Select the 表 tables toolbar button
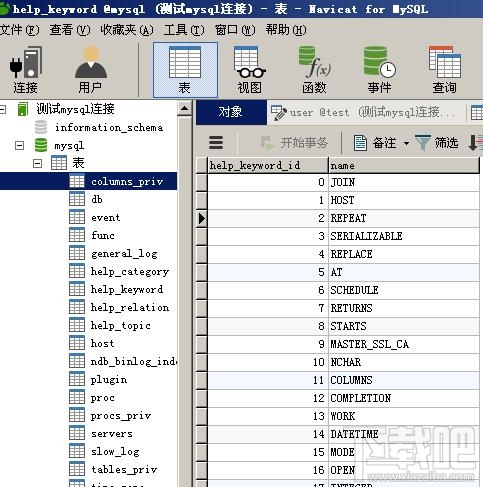483x487 pixels. [x=185, y=70]
